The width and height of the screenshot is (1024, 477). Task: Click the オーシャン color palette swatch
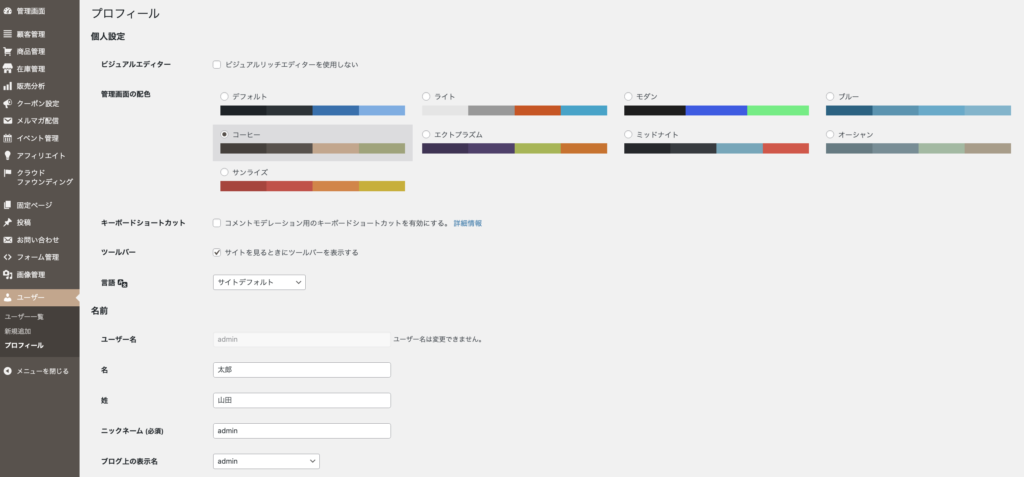click(918, 148)
